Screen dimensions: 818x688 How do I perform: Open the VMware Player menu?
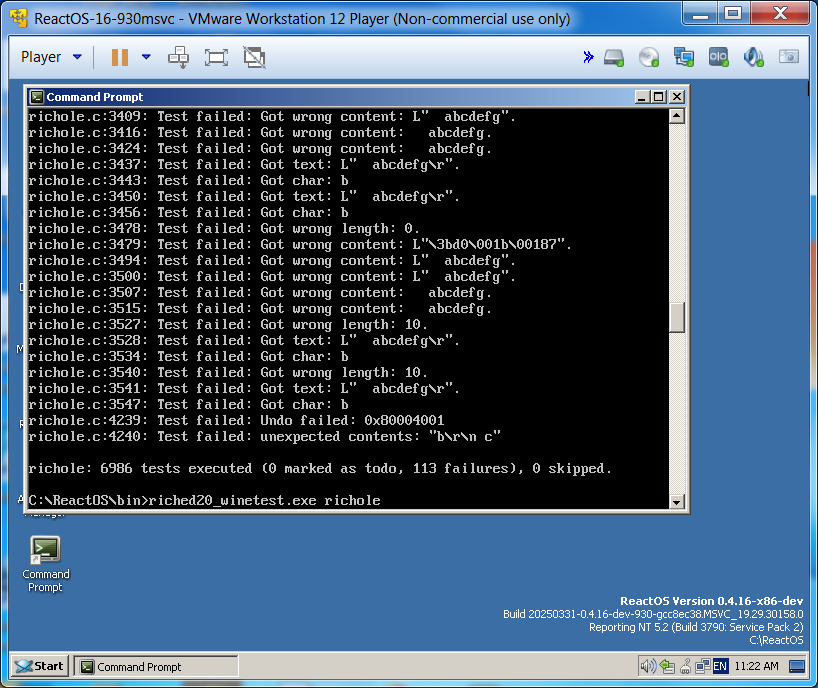[51, 57]
